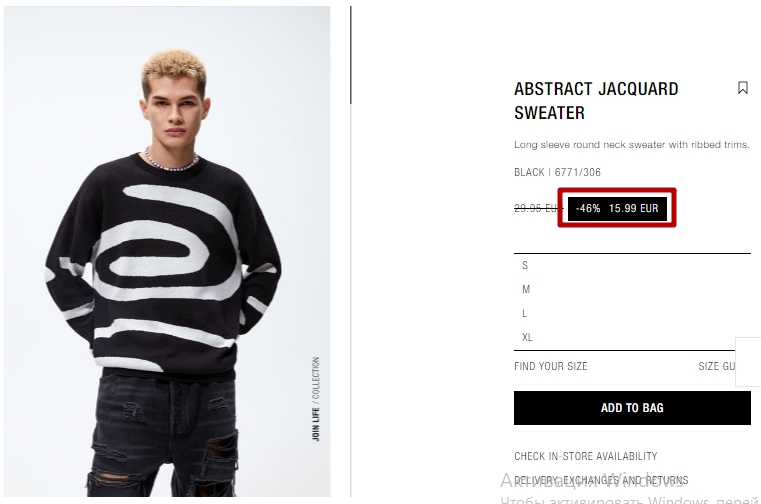Viewport: 761px width, 504px height.
Task: Click the JOIN LIFE / COLLECTION label
Action: point(316,399)
